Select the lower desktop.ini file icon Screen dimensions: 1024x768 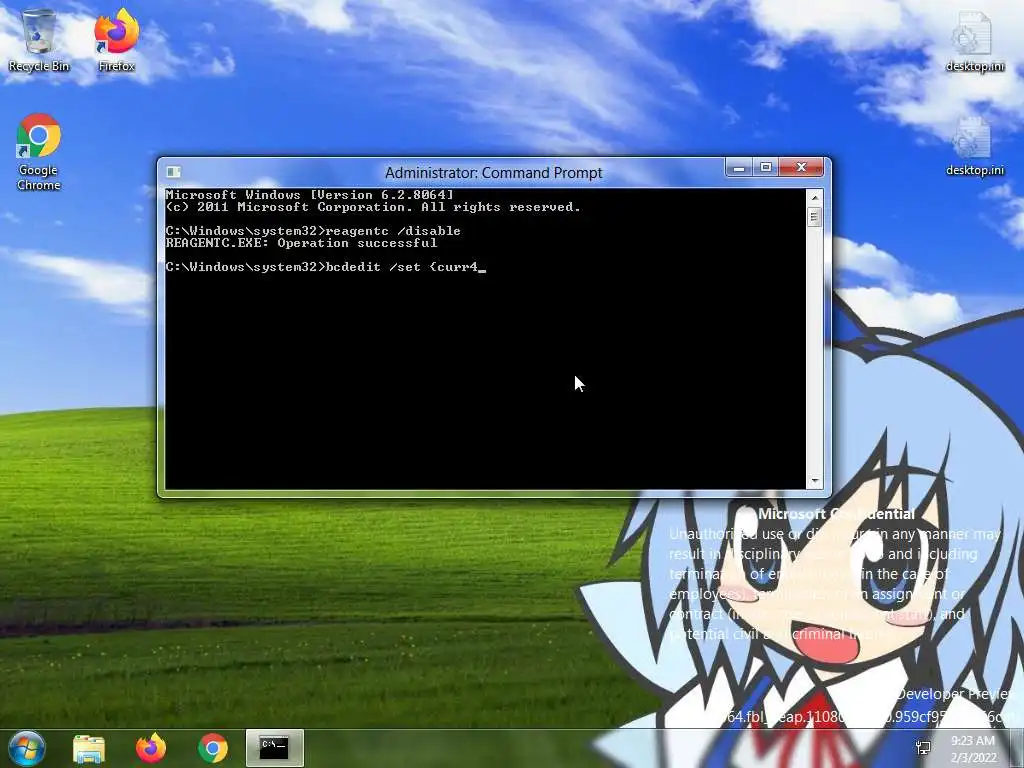(974, 146)
